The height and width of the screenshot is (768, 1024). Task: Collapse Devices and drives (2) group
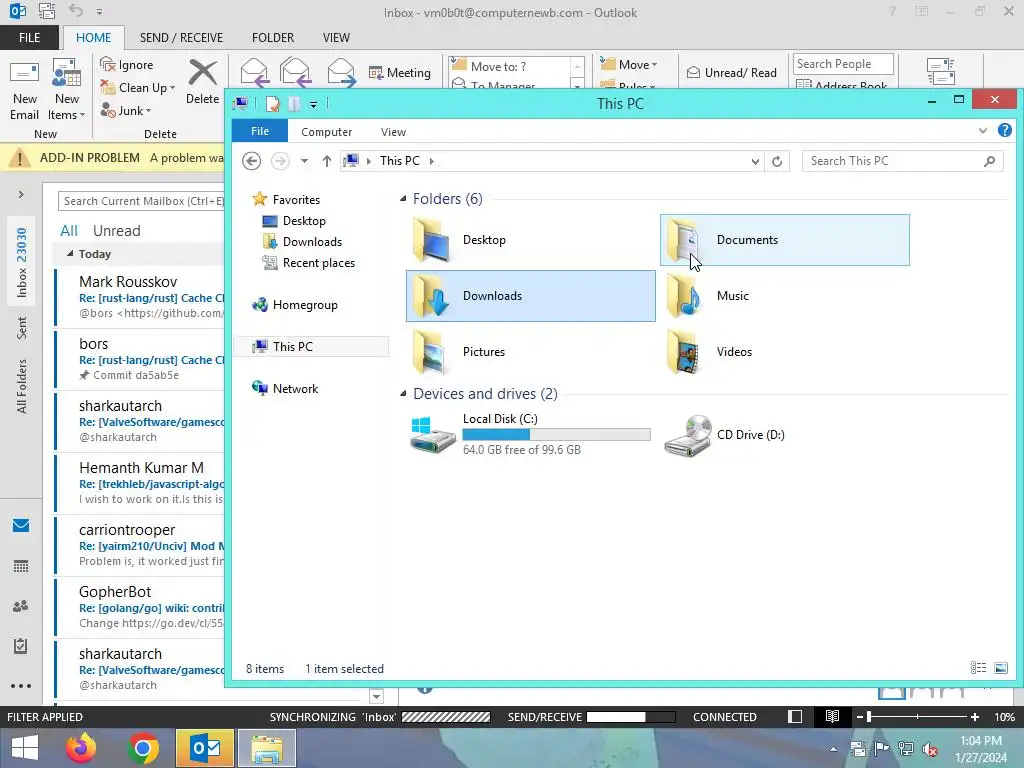403,394
